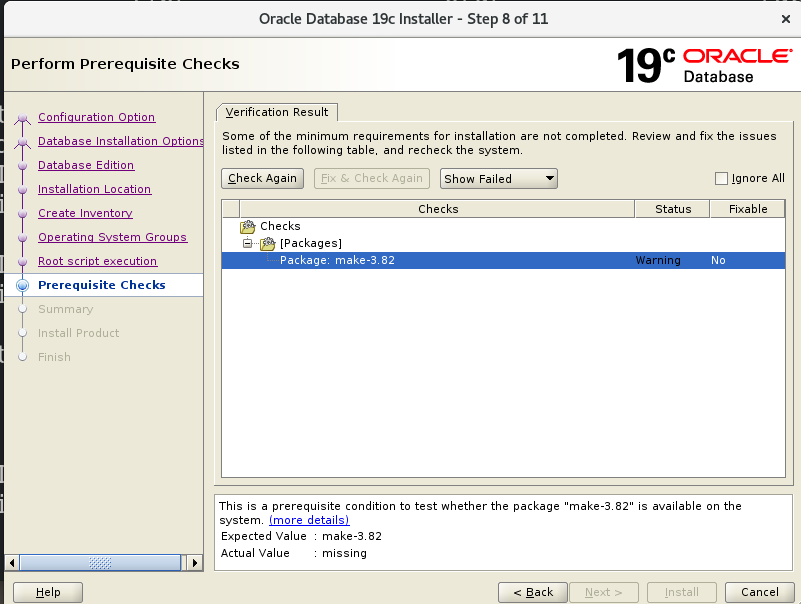This screenshot has height=604, width=801.
Task: Go to Operating System Groups step
Action: (x=112, y=237)
